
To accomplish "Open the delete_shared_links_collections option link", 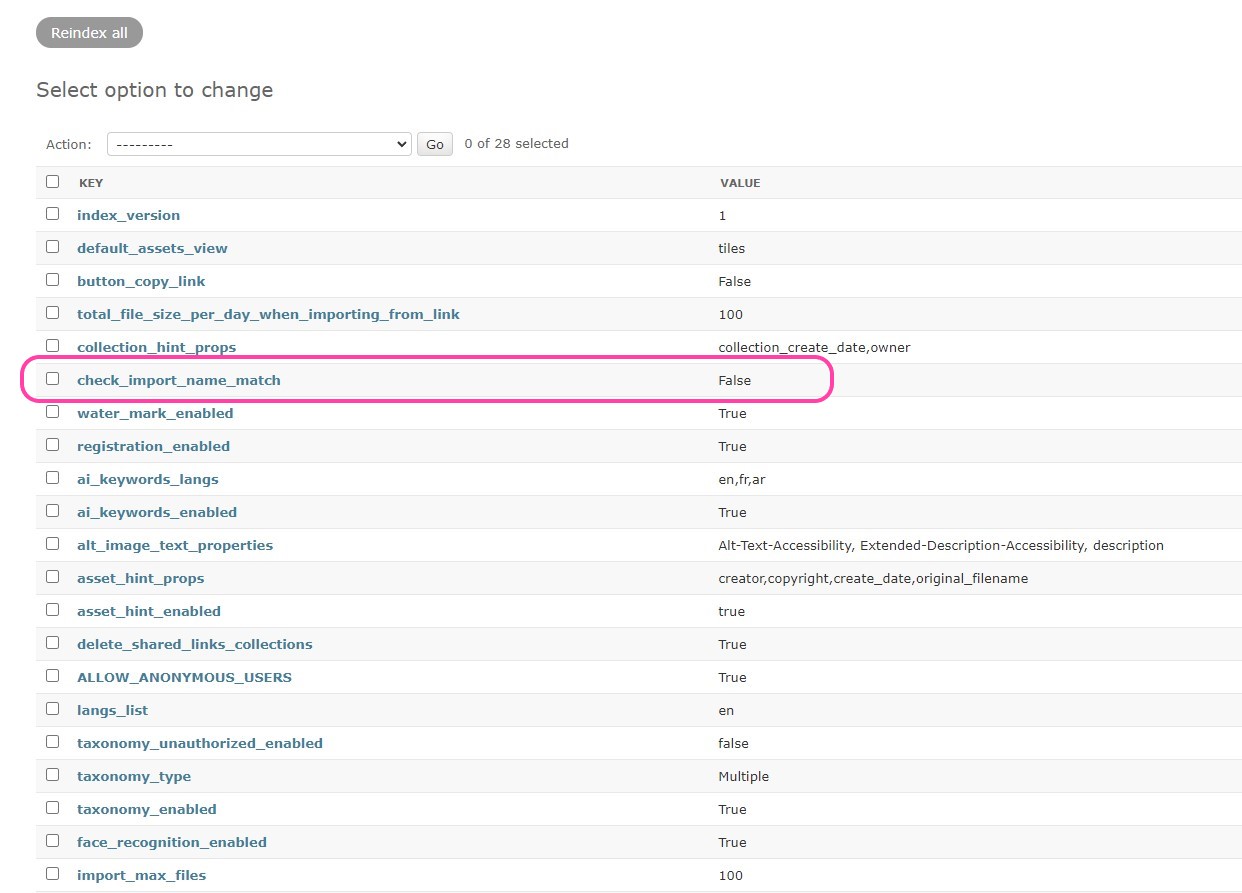I will click(195, 644).
